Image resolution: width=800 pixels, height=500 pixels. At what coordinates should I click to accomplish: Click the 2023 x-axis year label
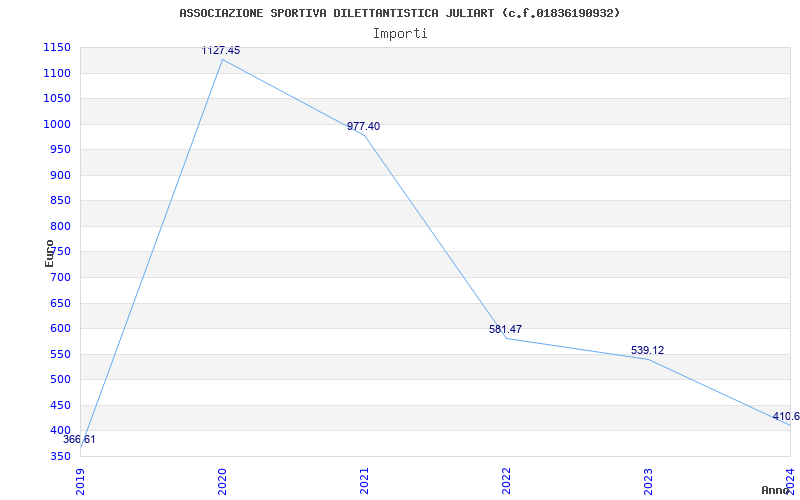tap(648, 481)
